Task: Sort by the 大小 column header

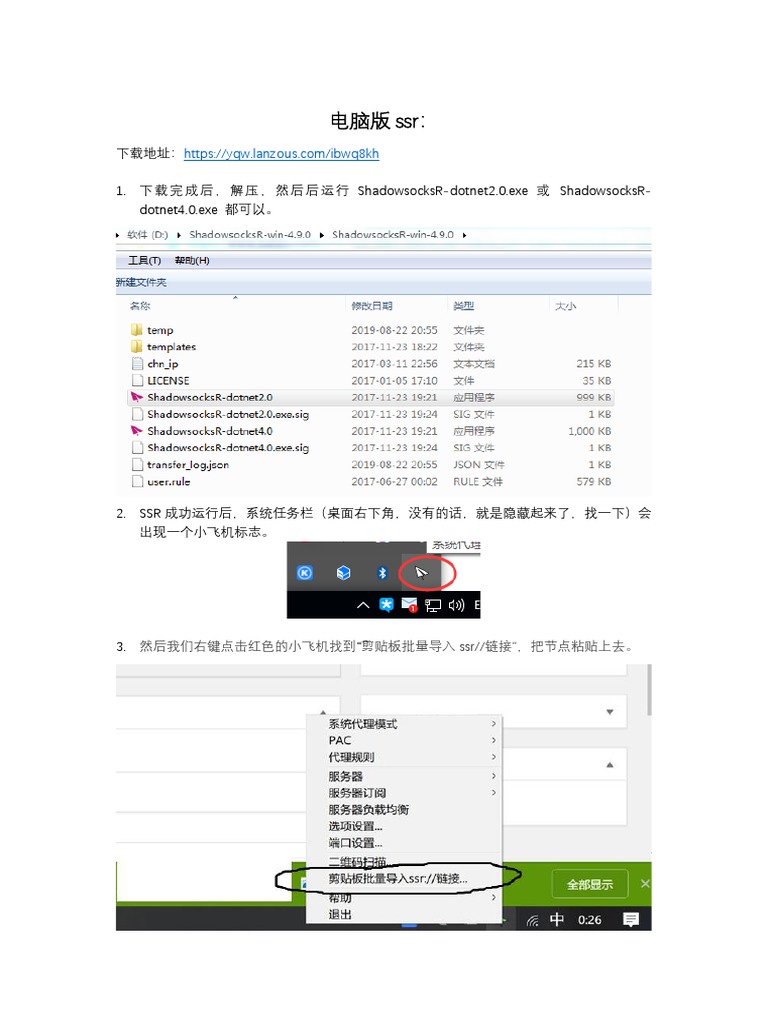Action: (x=566, y=306)
